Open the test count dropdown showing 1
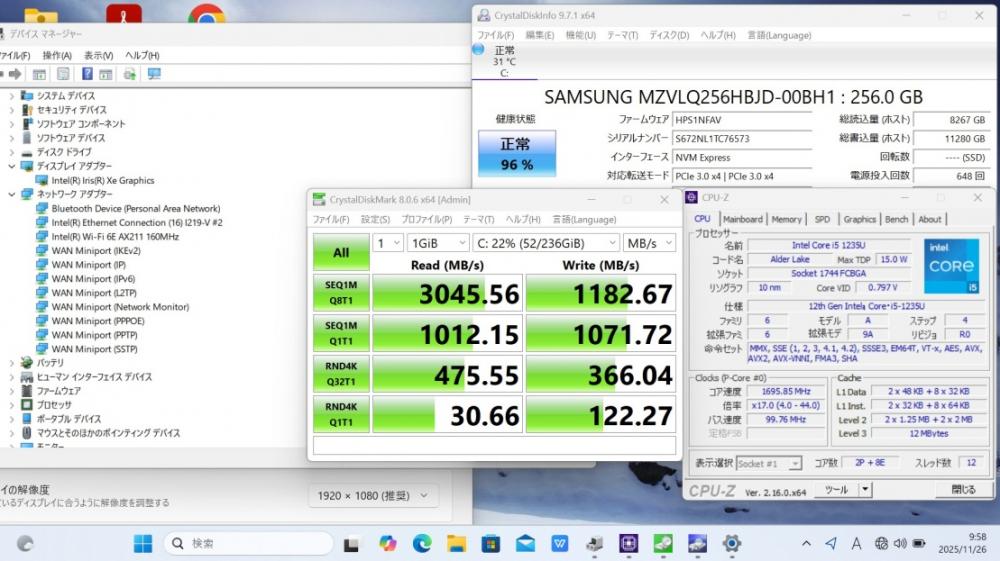1000x561 pixels. [x=388, y=243]
